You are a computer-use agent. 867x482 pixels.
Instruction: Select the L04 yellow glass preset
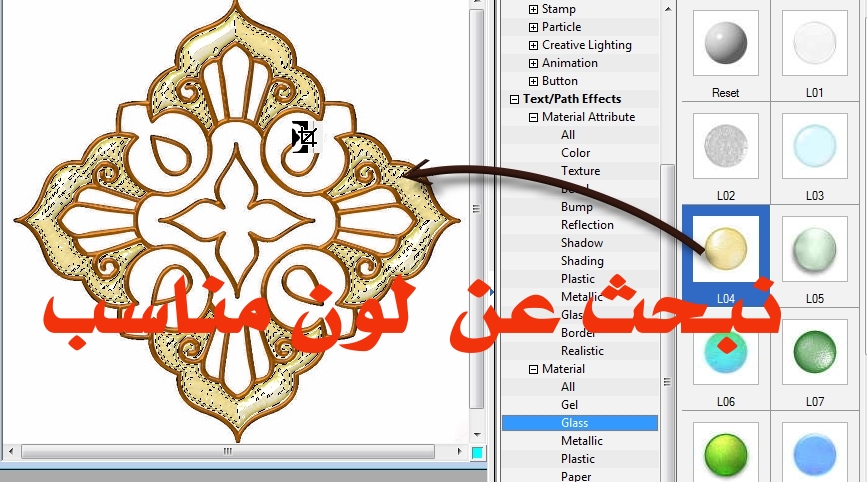(x=726, y=247)
